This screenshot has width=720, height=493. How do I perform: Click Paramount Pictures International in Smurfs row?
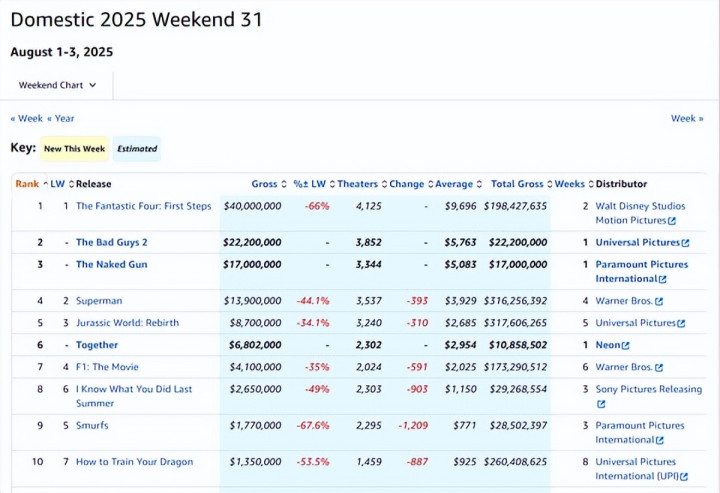point(640,432)
